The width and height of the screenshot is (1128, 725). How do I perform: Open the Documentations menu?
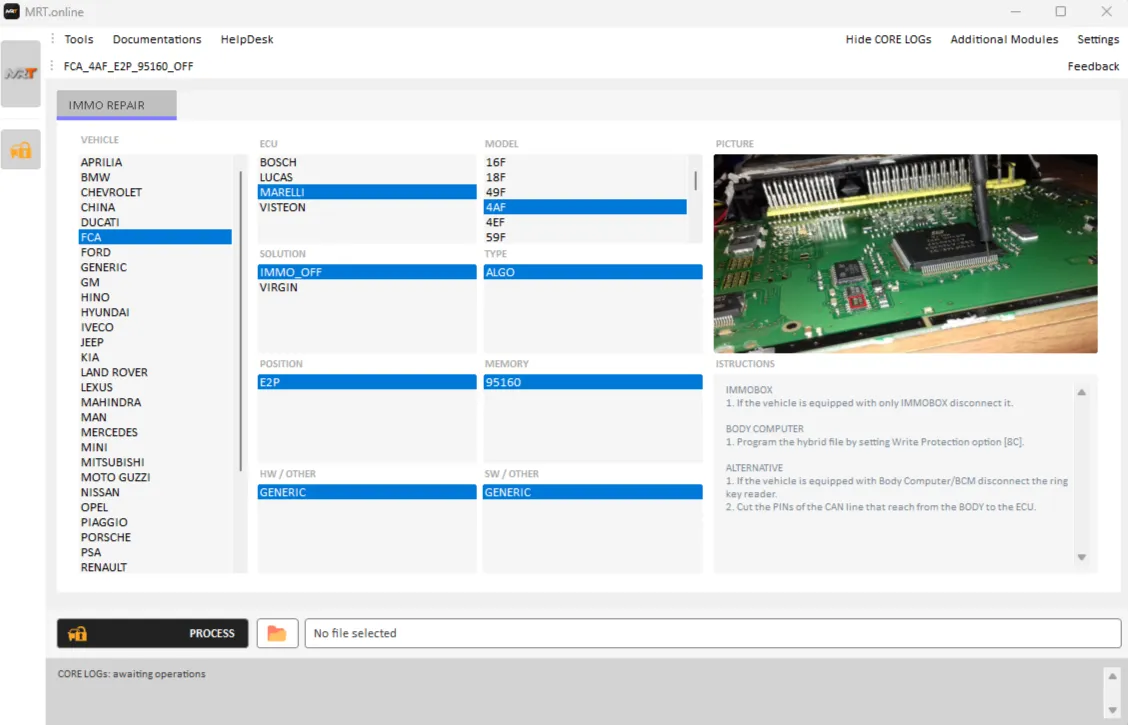tap(157, 40)
